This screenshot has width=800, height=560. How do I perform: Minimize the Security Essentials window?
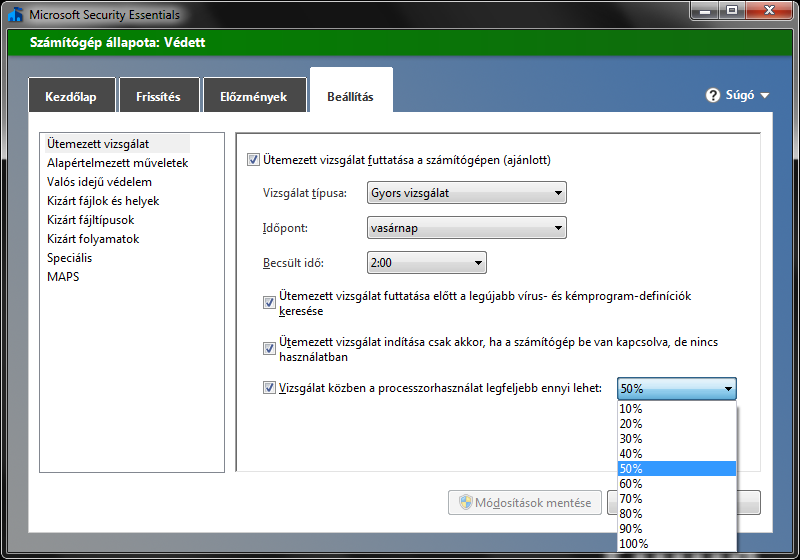point(706,10)
